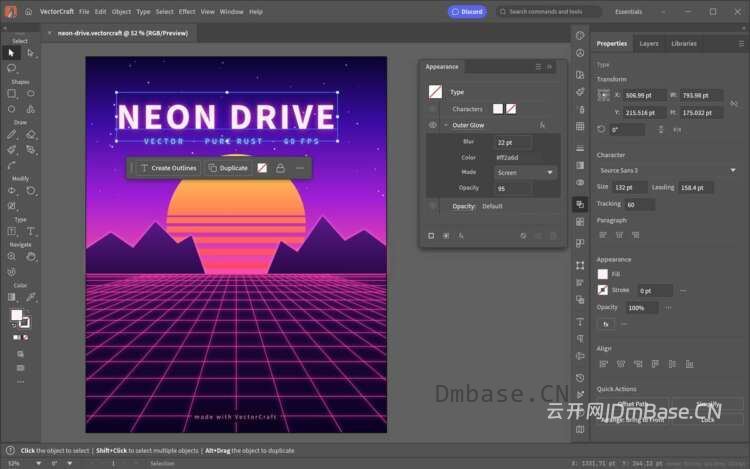Screen dimensions: 750x469
Task: Select the Area Type tool
Action: pos(11,231)
